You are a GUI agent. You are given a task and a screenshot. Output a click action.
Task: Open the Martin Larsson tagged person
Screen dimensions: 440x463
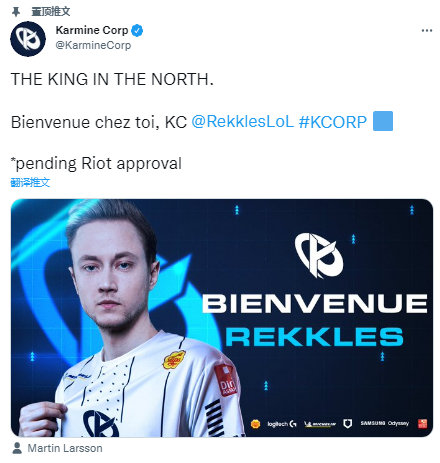[65, 448]
